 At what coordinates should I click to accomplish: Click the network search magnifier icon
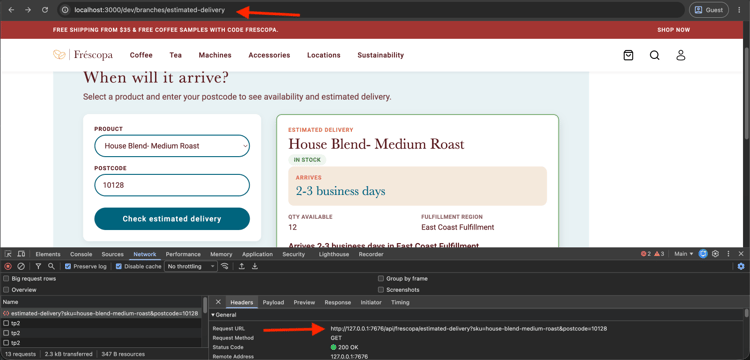(x=51, y=266)
